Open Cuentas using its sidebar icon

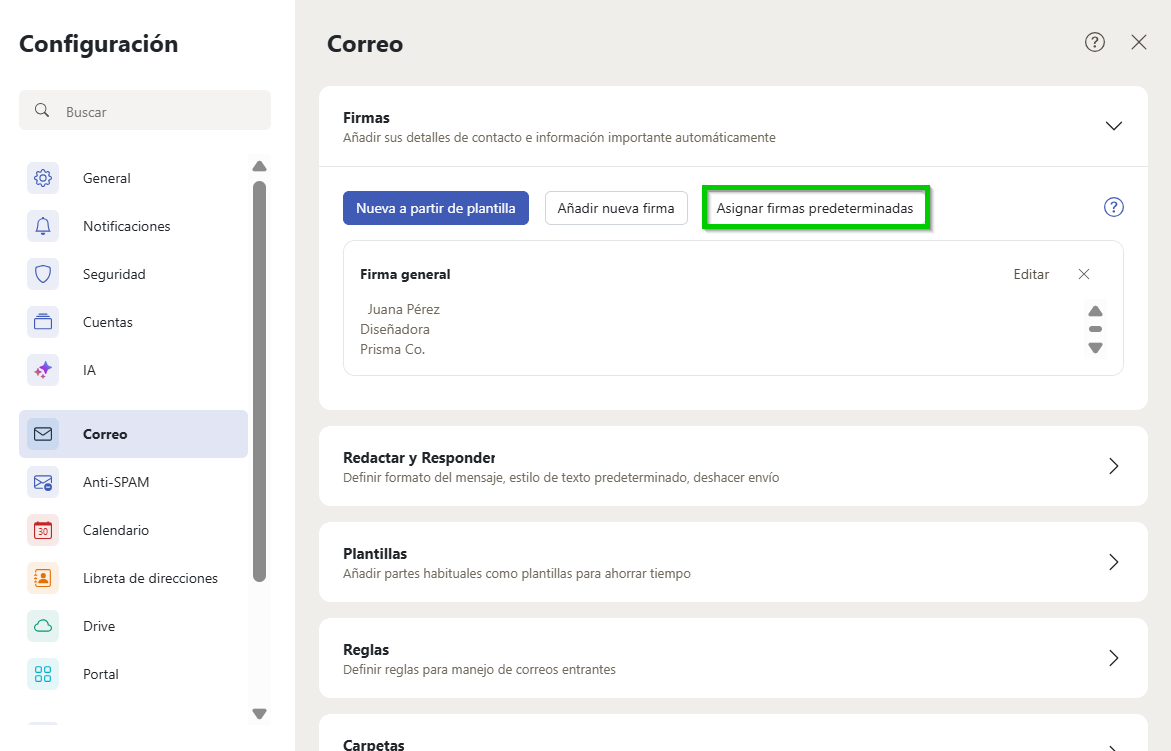42,321
